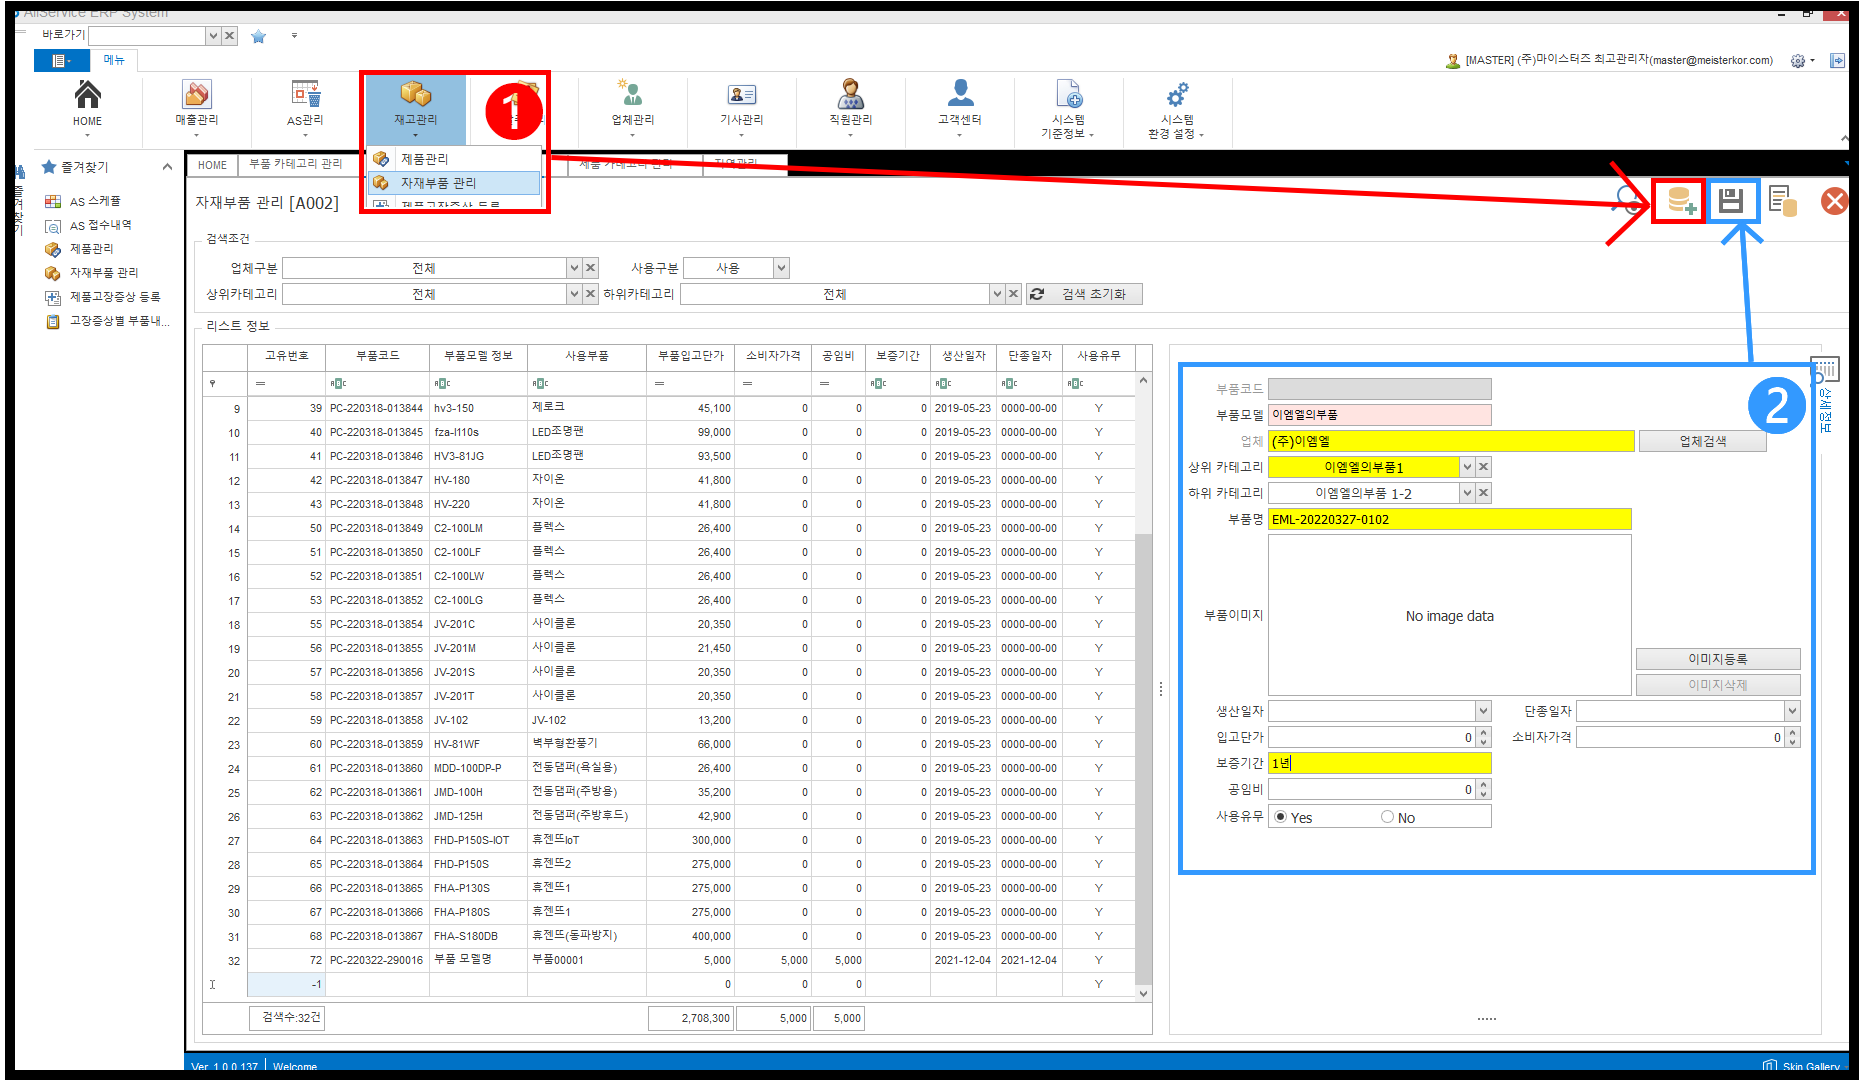Select 자재부품 관리 from dropdown menu
Viewport: 1863px width, 1080px height.
click(454, 183)
